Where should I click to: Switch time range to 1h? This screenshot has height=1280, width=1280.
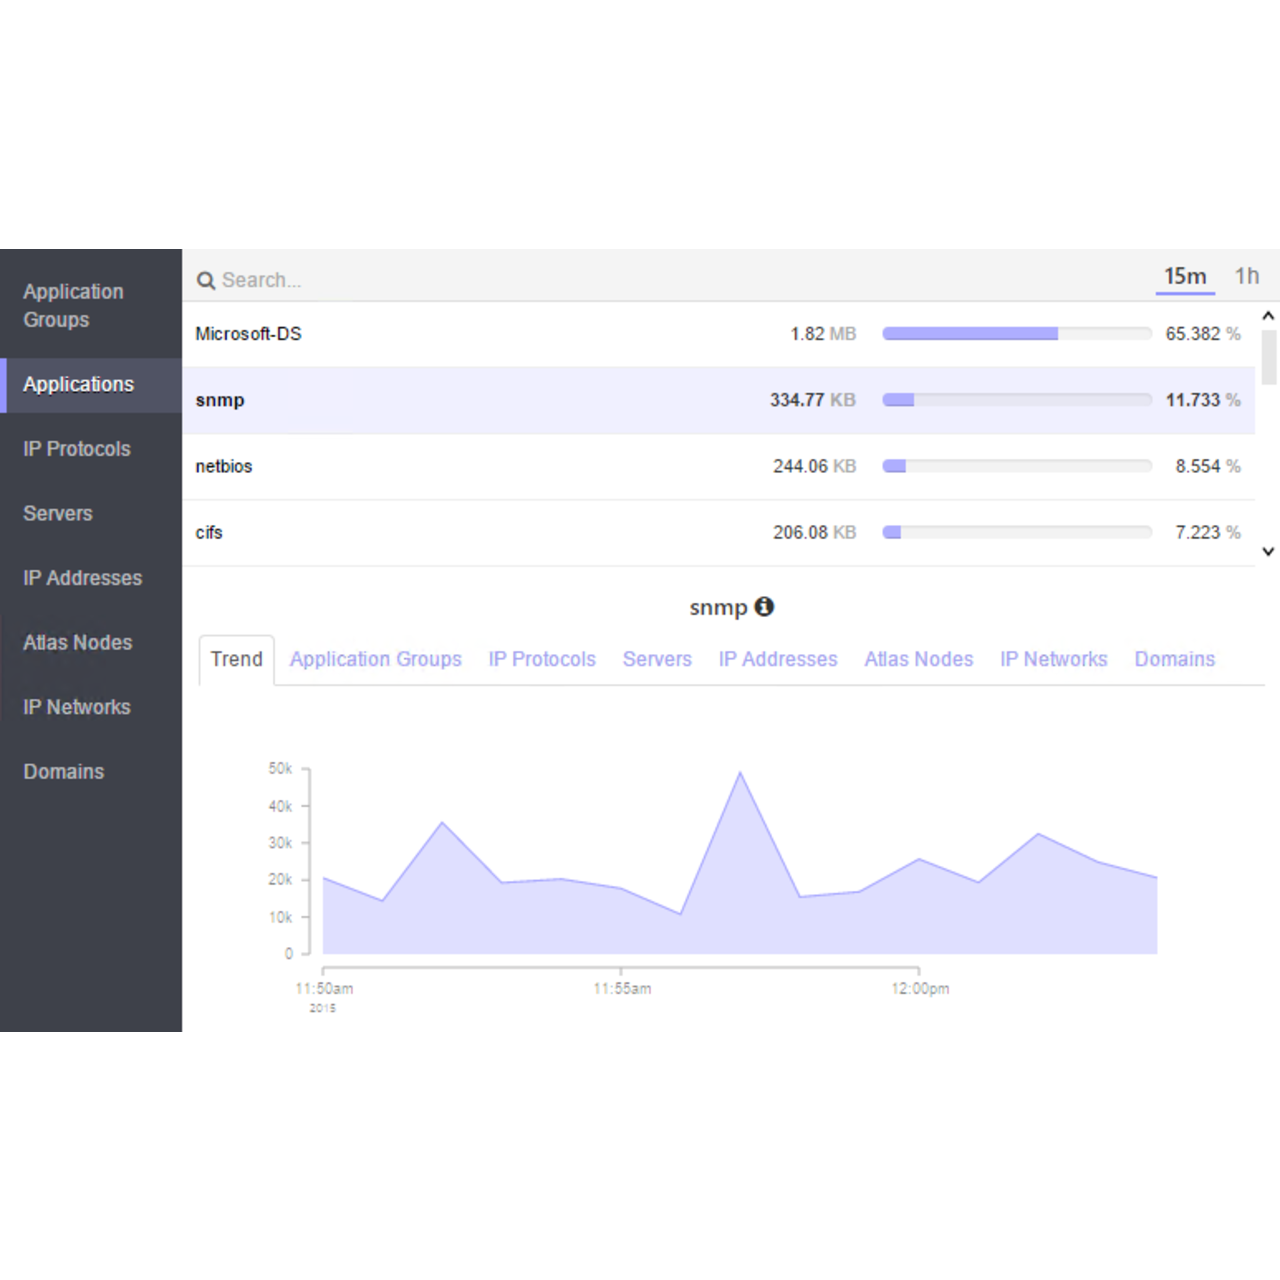tap(1246, 276)
